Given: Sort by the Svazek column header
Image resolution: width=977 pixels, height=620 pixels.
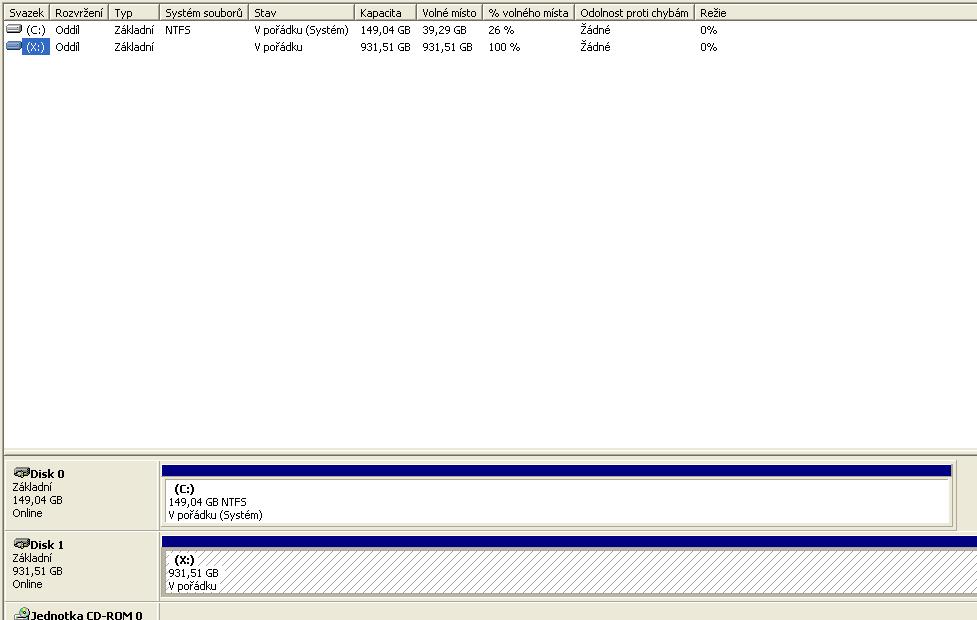Looking at the screenshot, I should coord(27,12).
